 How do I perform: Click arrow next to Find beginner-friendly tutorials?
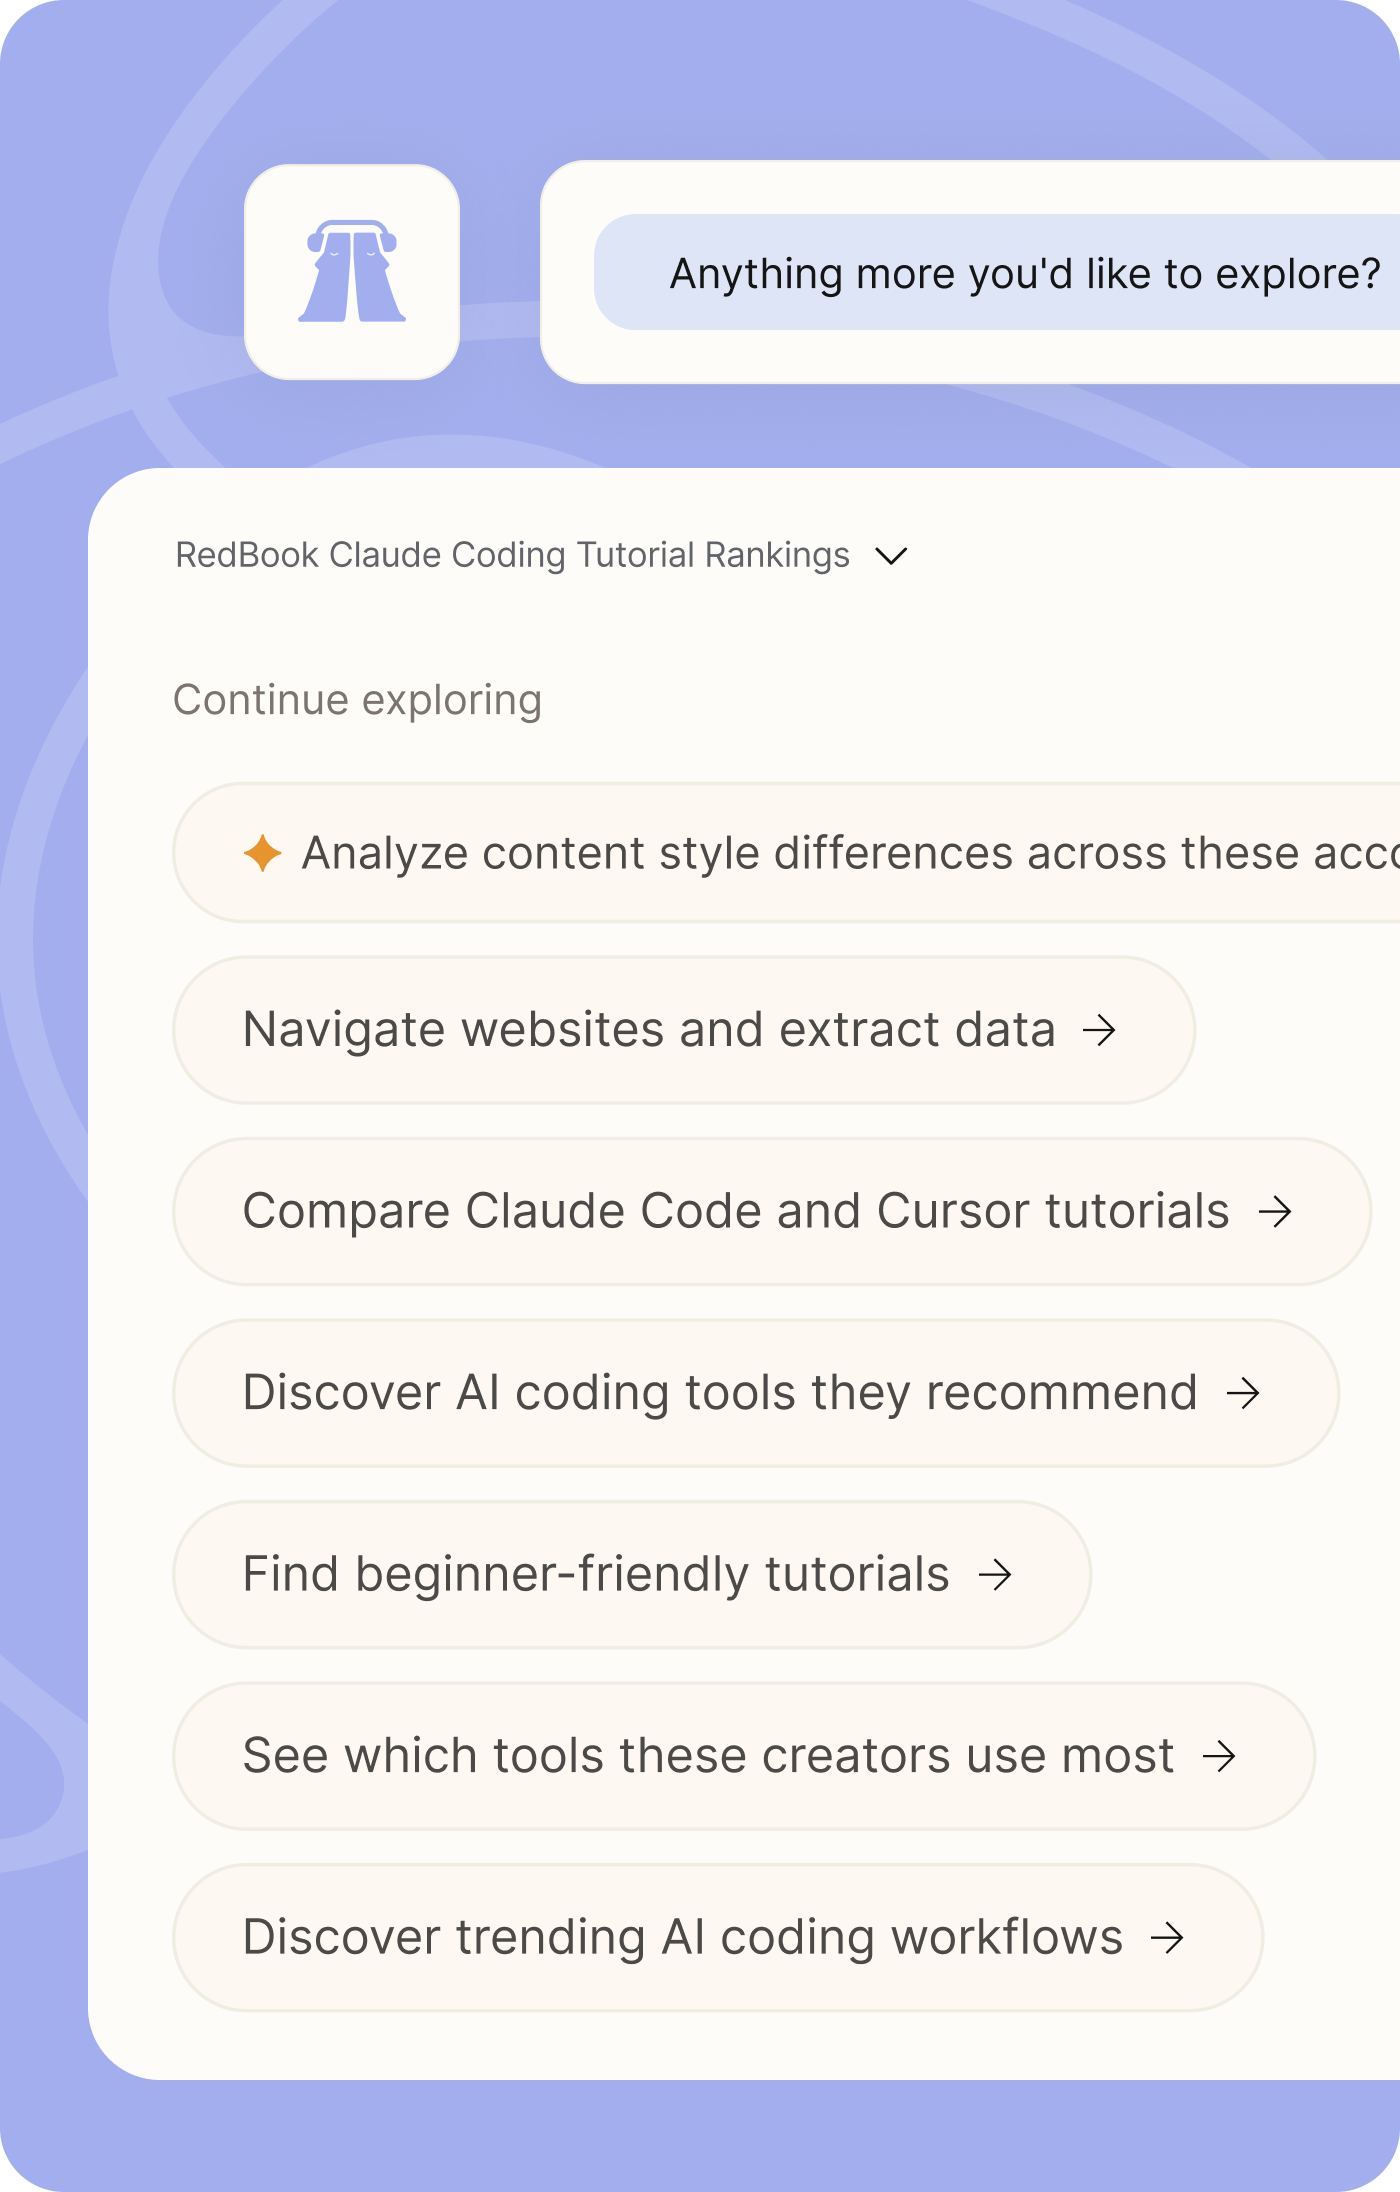coord(995,1575)
